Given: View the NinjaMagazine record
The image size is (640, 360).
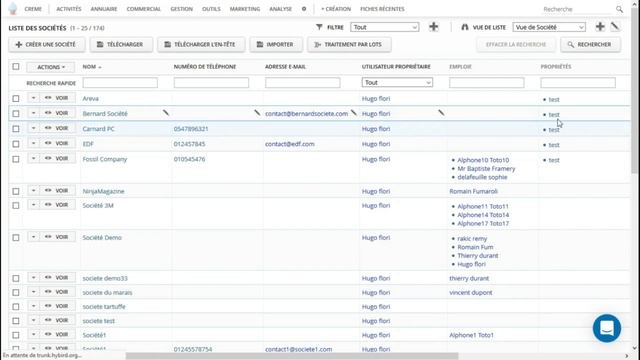Looking at the screenshot, I should pyautogui.click(x=58, y=191).
